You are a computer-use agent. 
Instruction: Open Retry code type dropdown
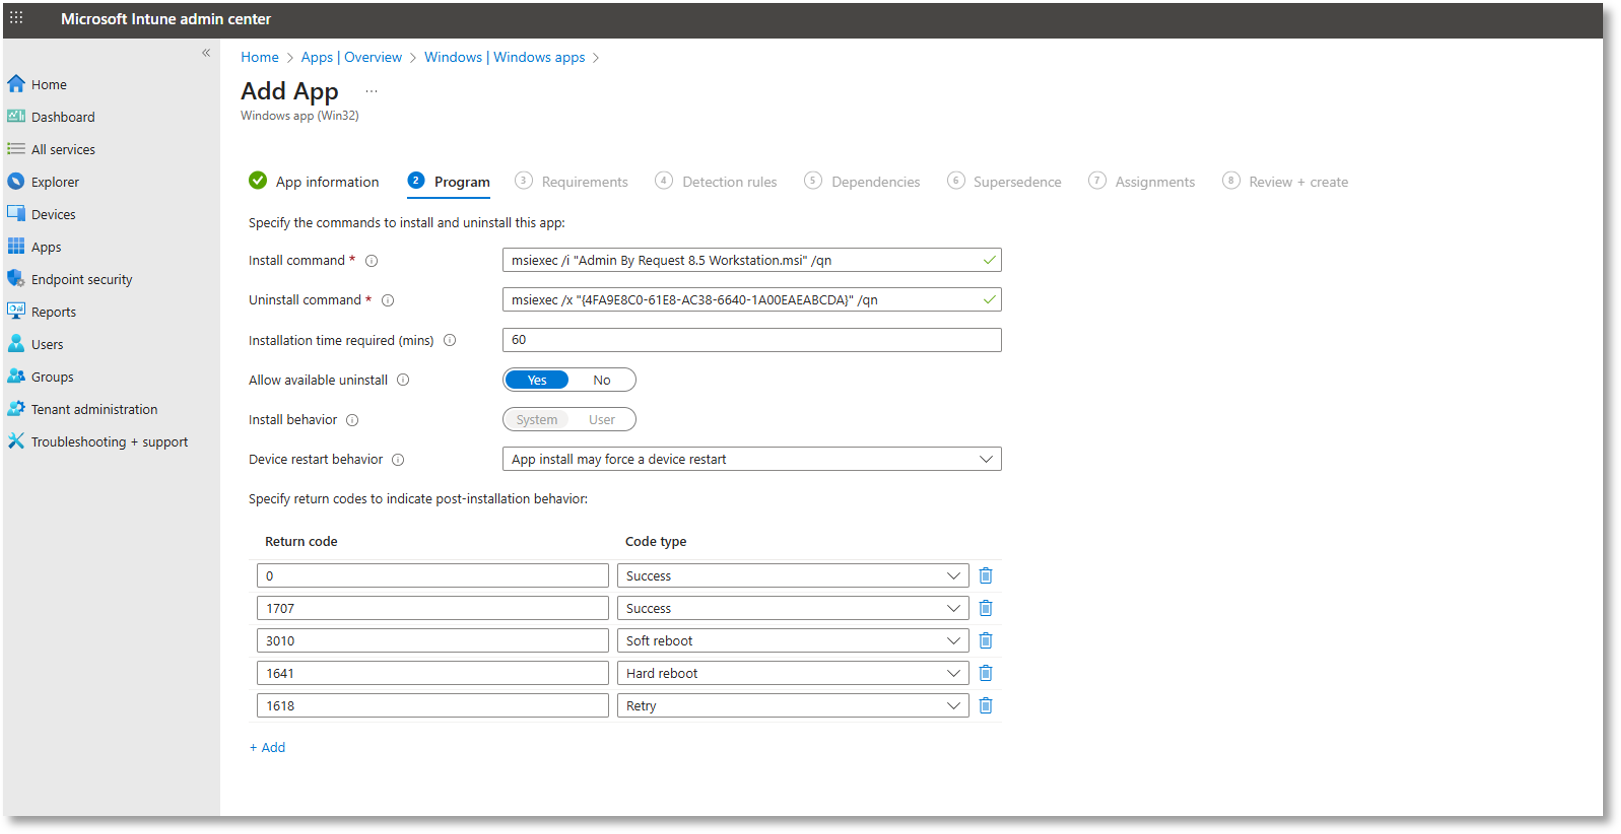793,706
